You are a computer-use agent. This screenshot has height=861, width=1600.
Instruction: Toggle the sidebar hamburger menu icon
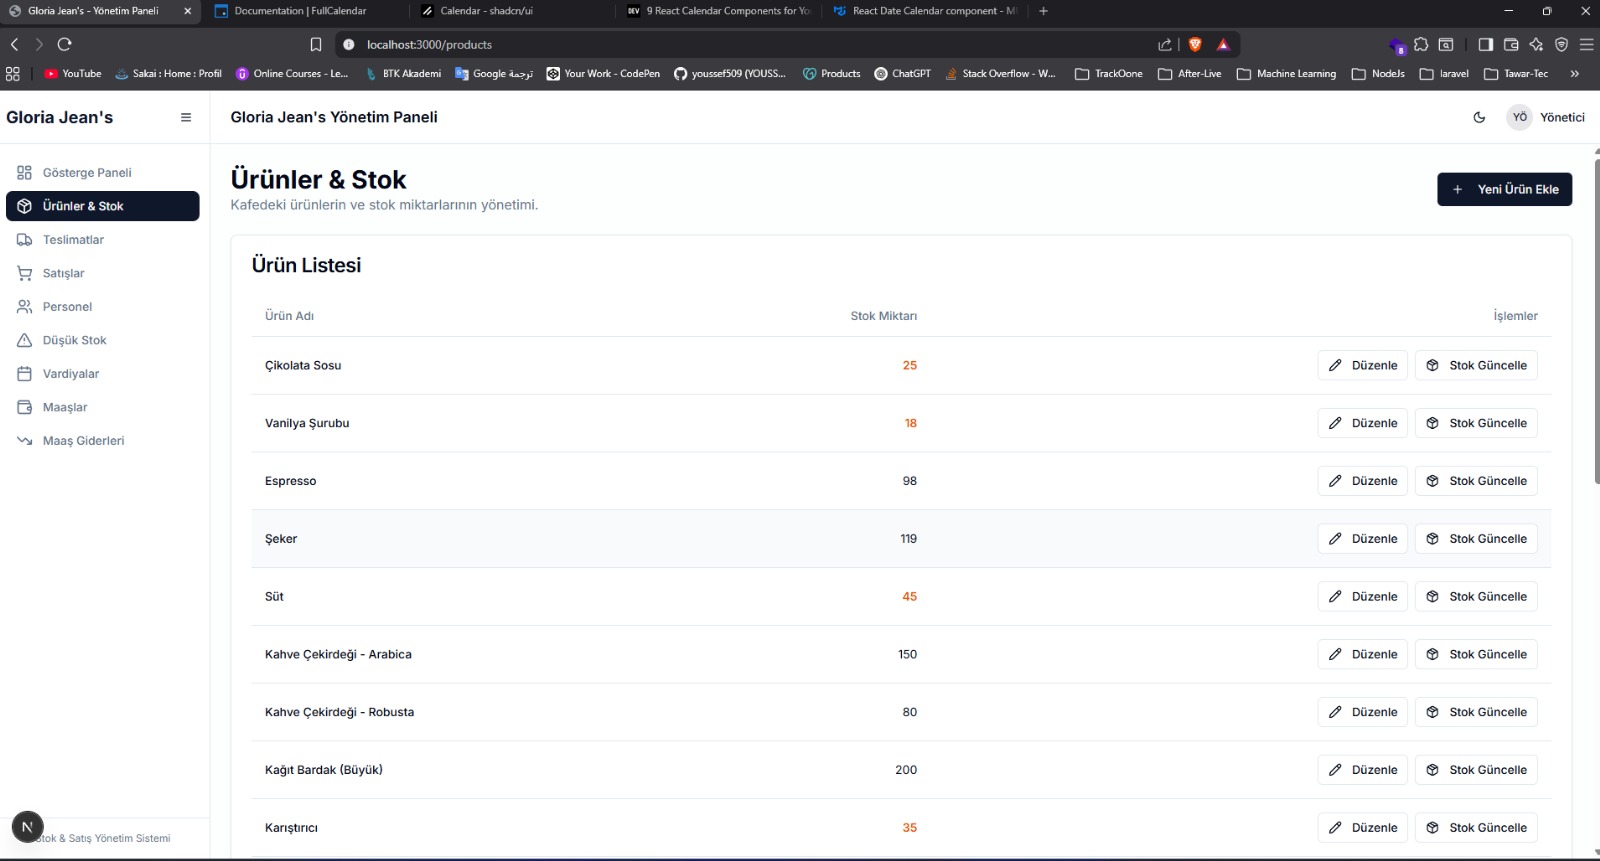pyautogui.click(x=186, y=117)
